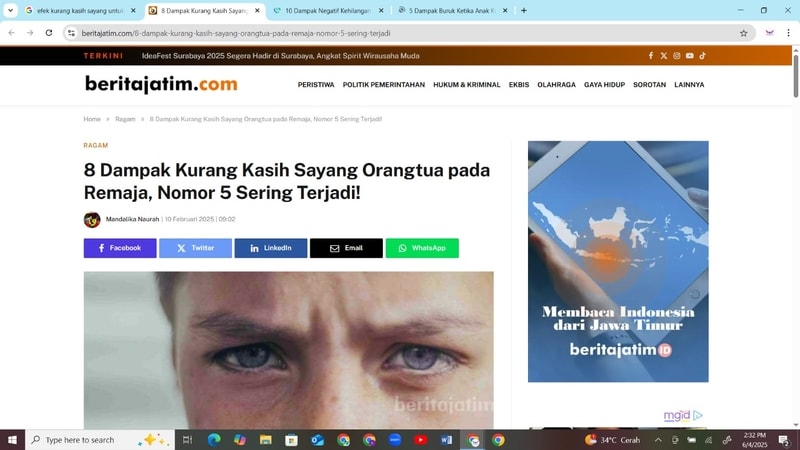This screenshot has height=450, width=800.
Task: Open Outlook from taskbar
Action: 317,440
